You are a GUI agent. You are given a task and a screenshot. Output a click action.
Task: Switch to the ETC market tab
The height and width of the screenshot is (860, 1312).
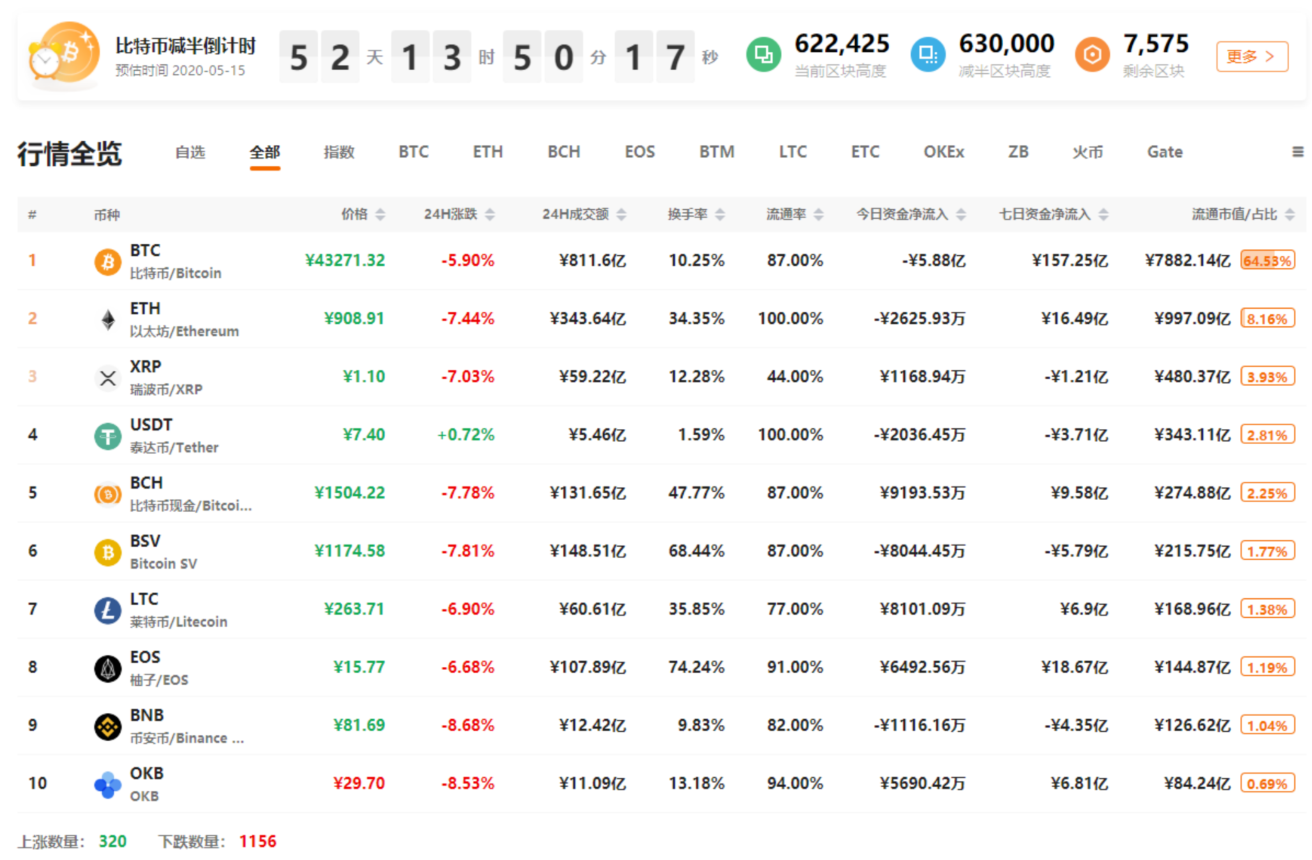tap(865, 152)
